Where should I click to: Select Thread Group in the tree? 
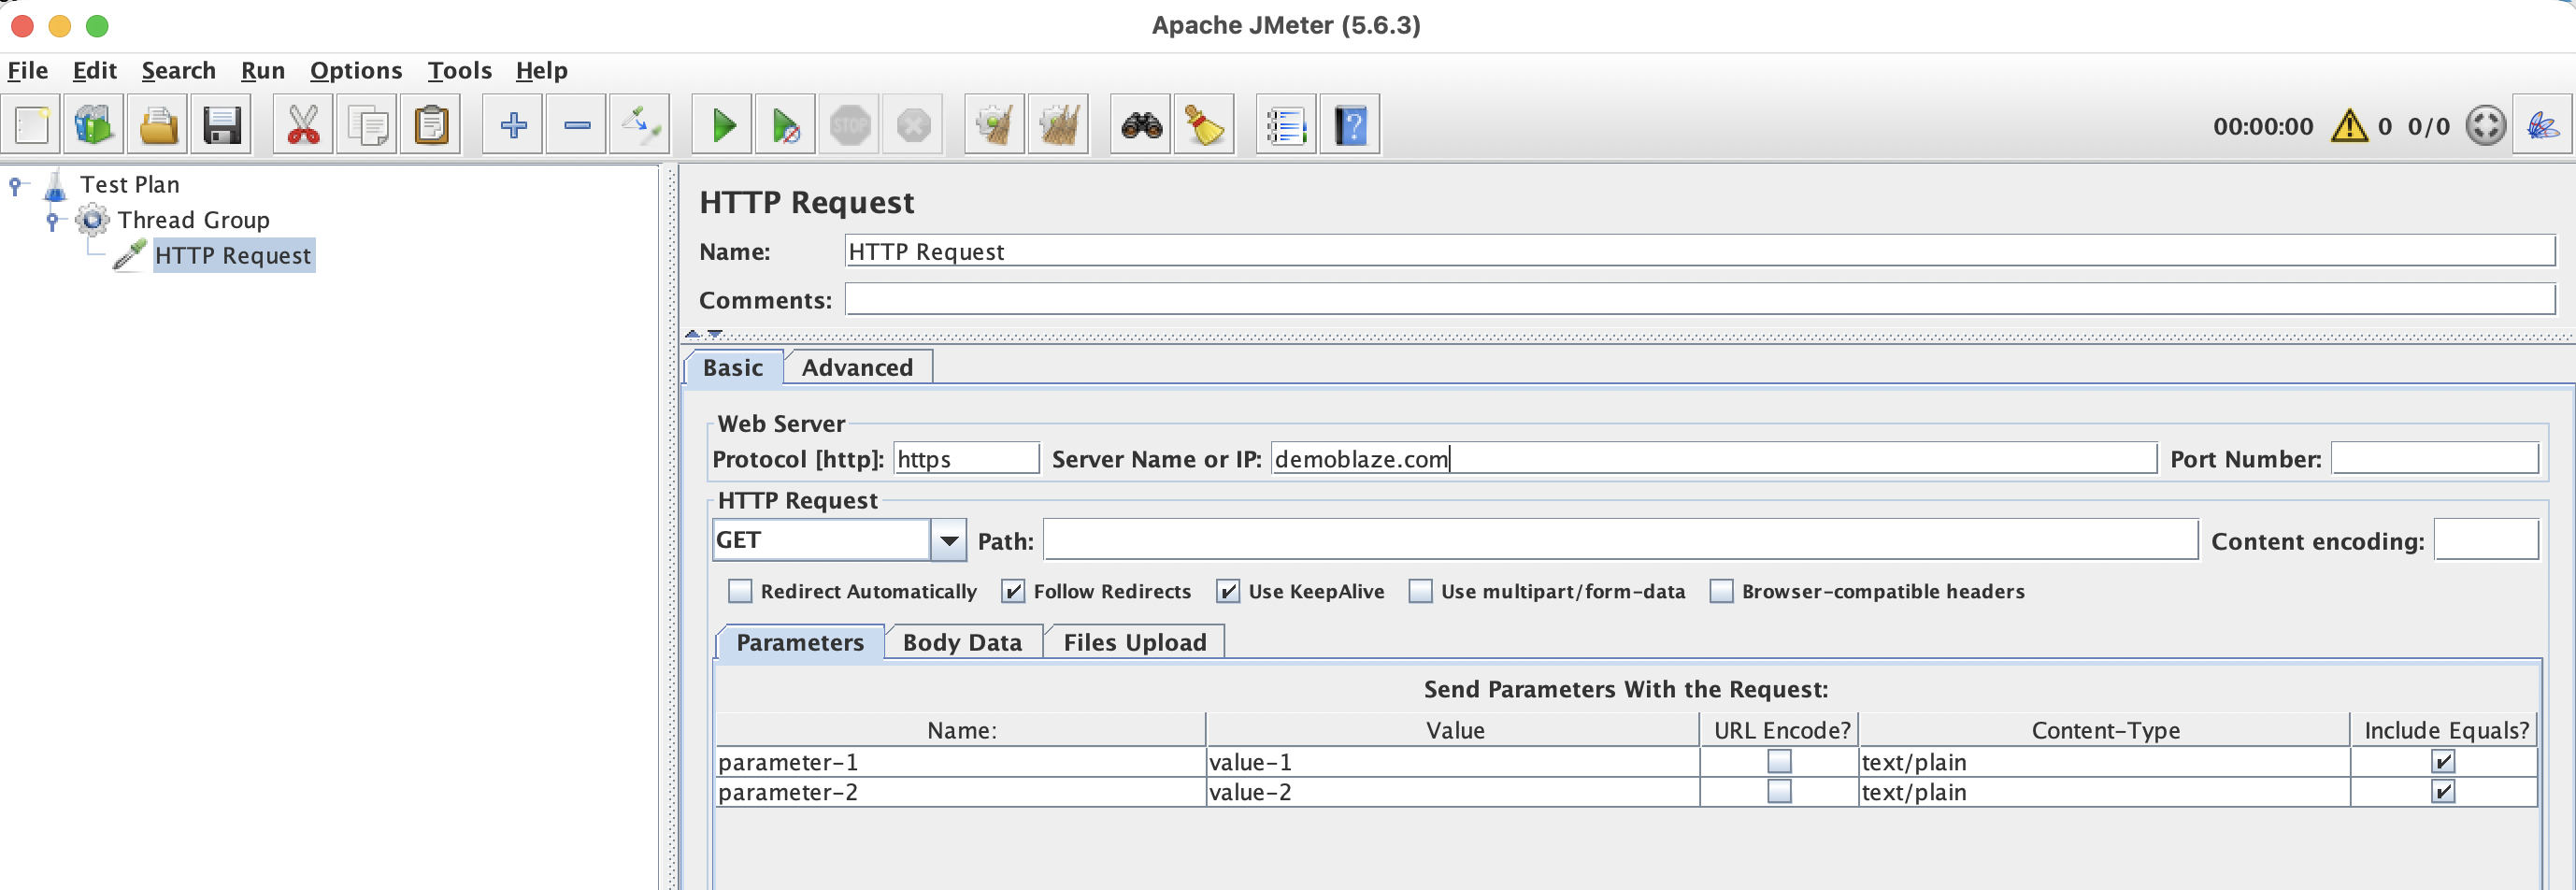point(194,220)
